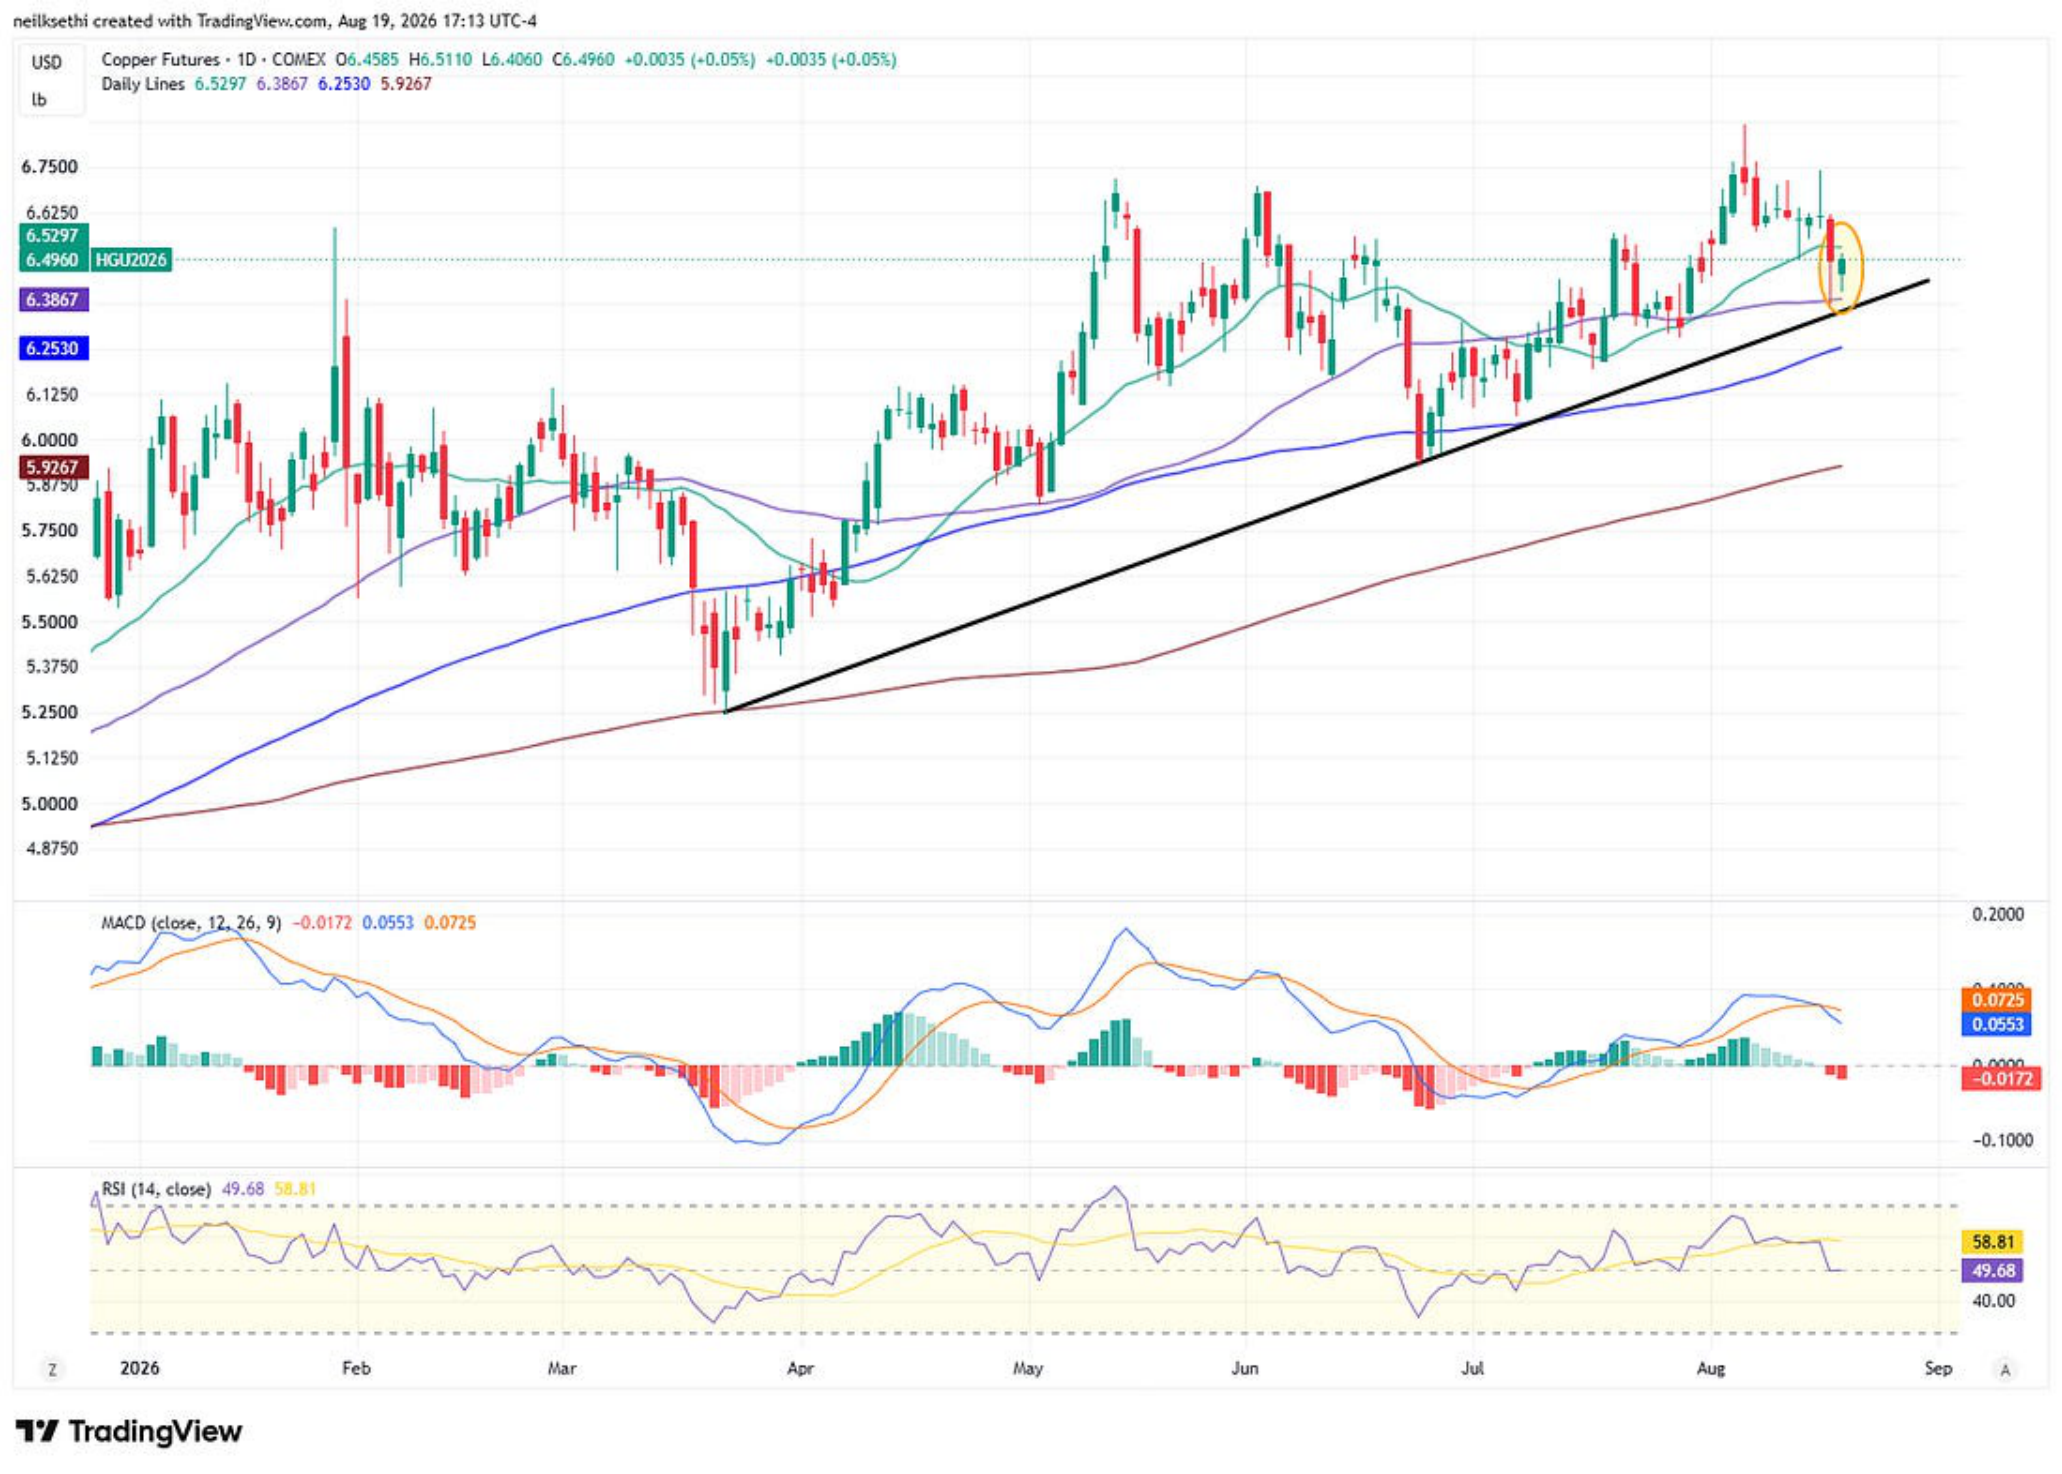Click the 5.2500 price scale value
This screenshot has height=1474, width=2062.
[49, 712]
